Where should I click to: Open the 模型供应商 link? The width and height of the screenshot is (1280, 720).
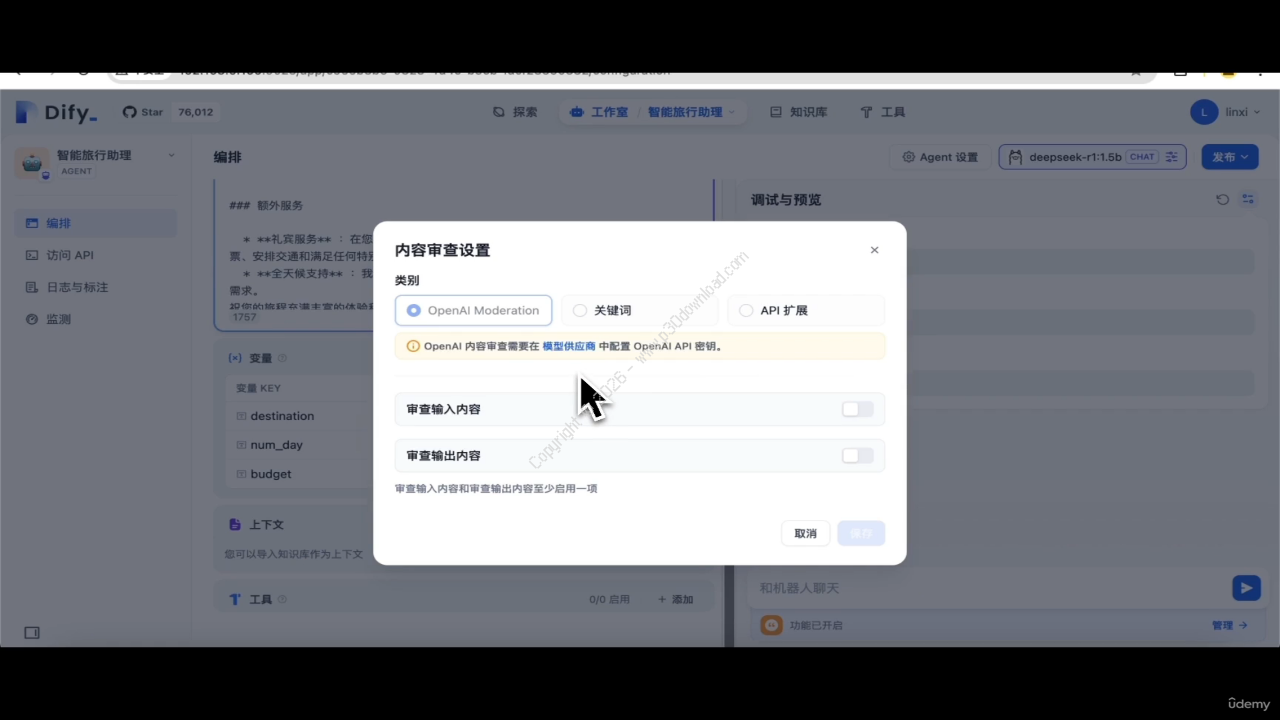click(568, 346)
